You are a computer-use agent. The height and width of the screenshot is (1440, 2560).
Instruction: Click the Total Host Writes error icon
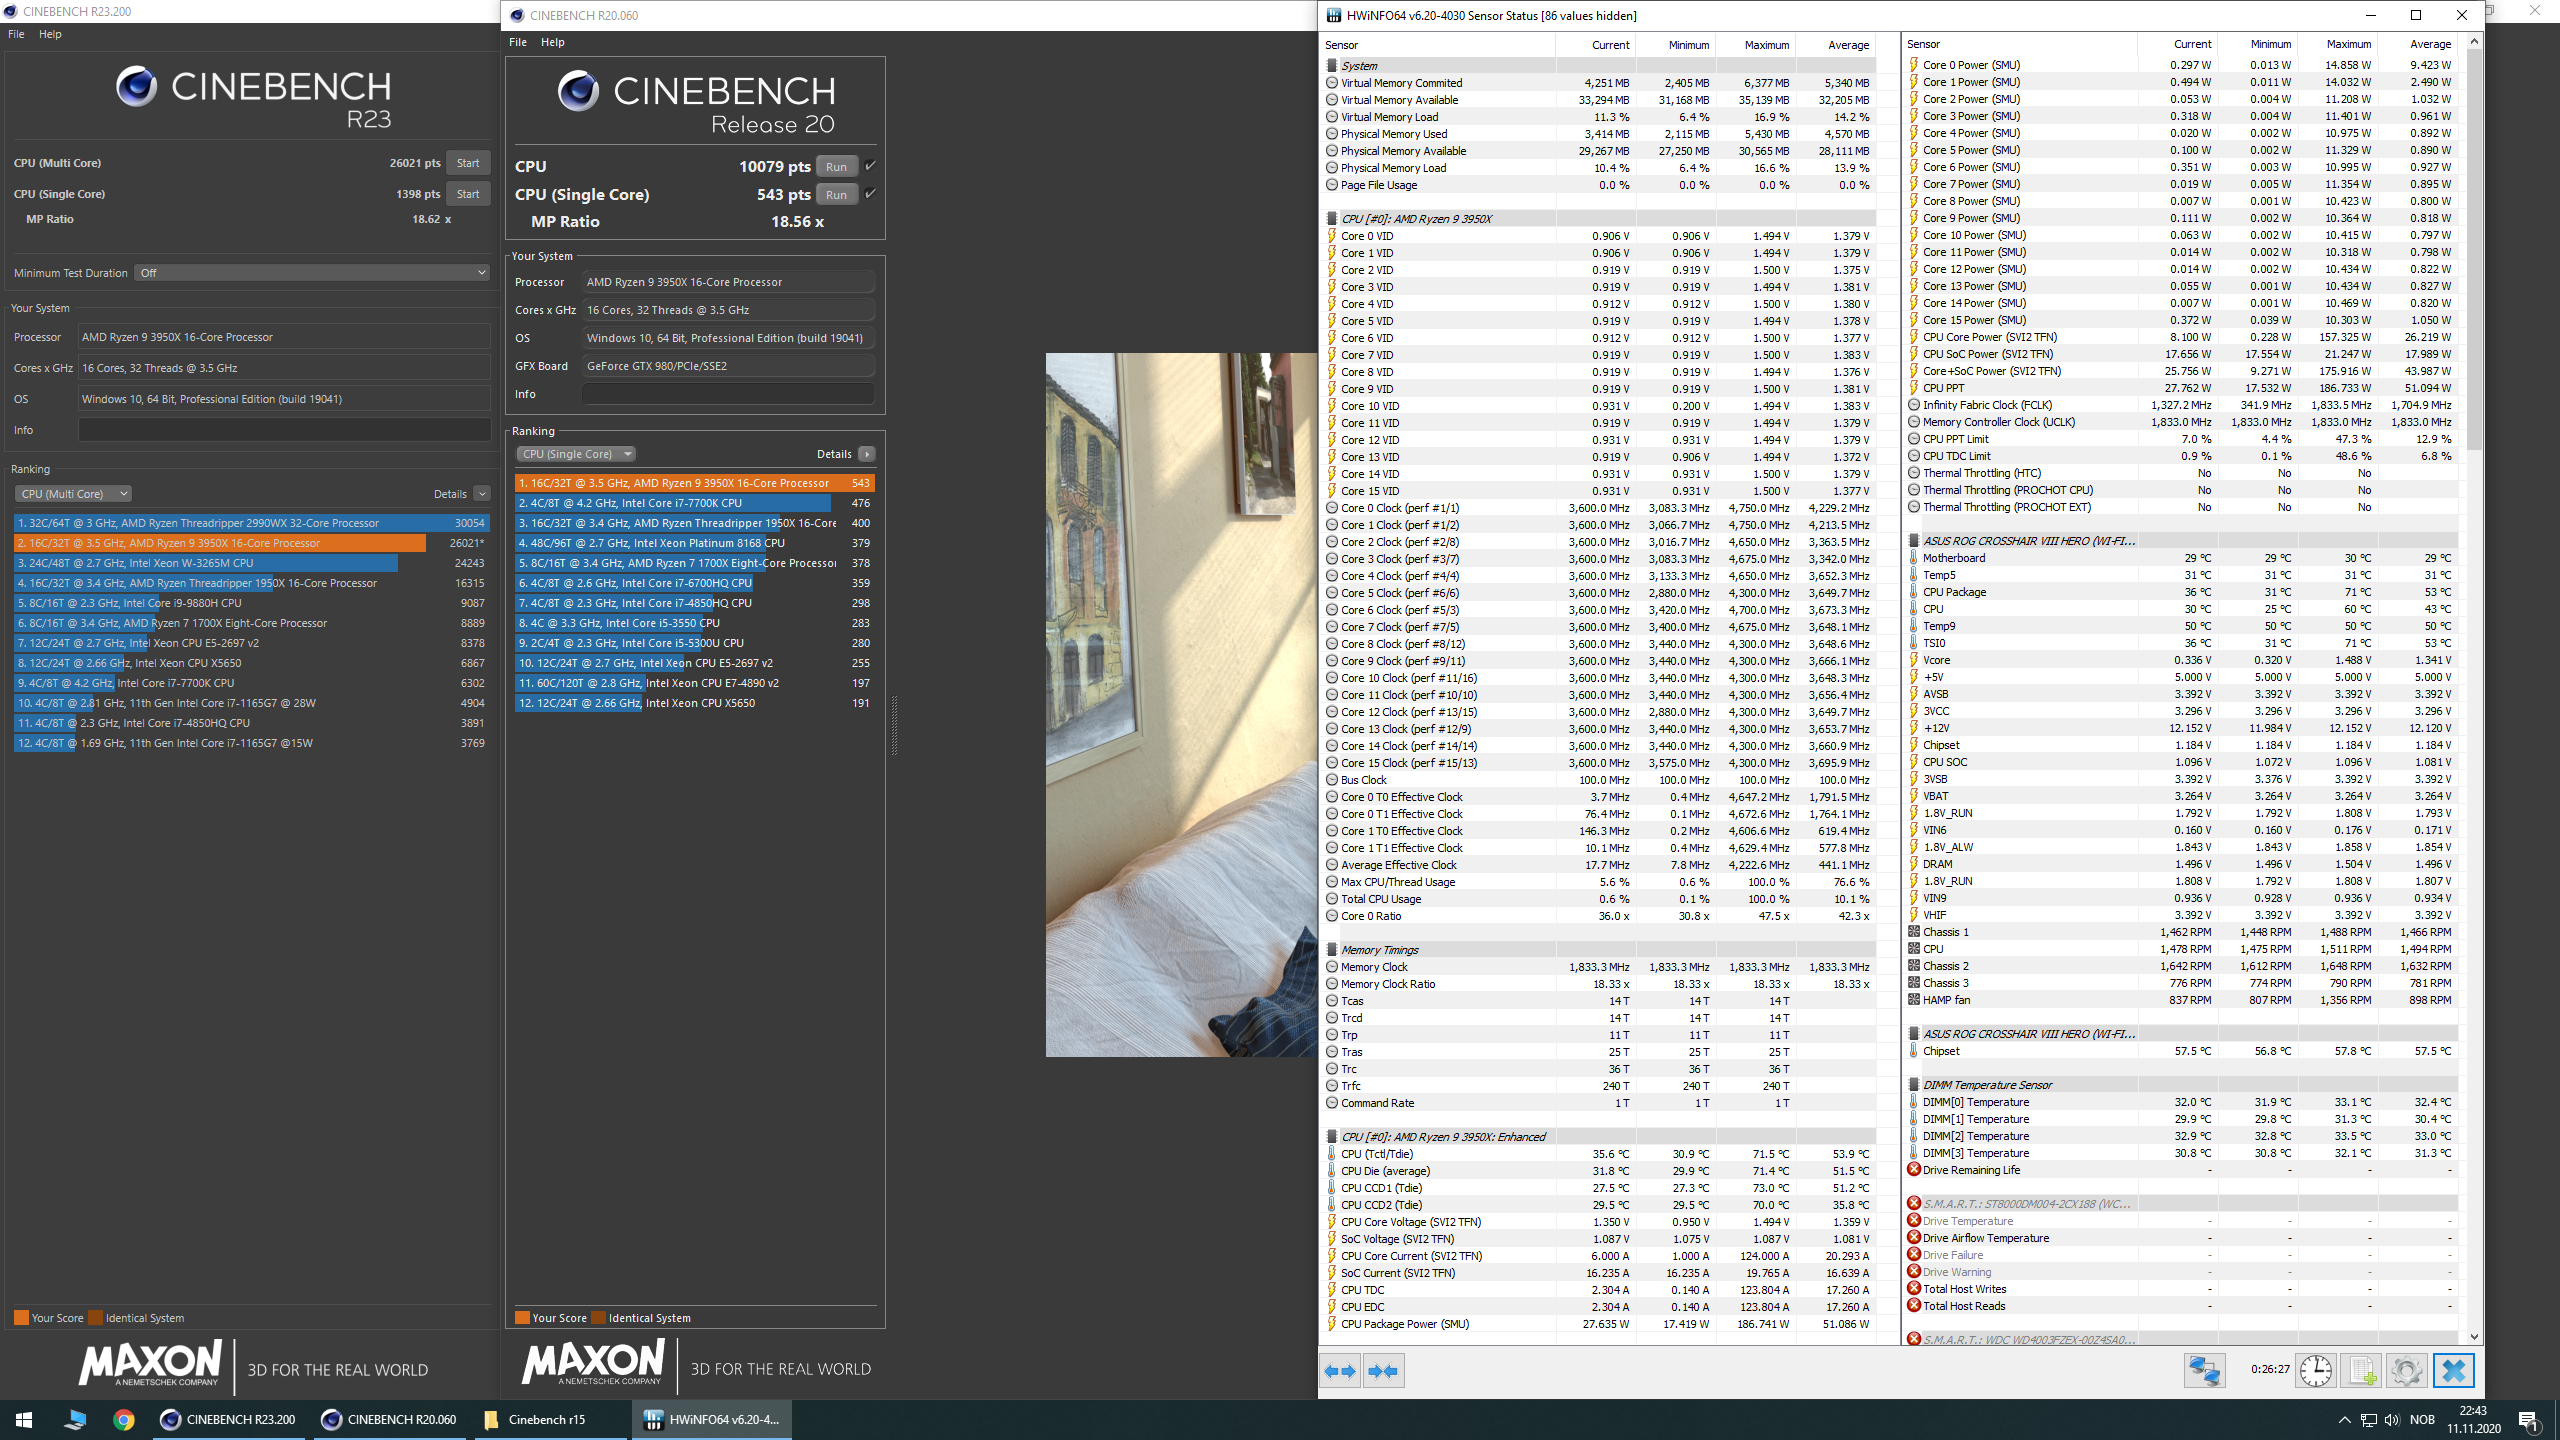click(x=1914, y=1289)
